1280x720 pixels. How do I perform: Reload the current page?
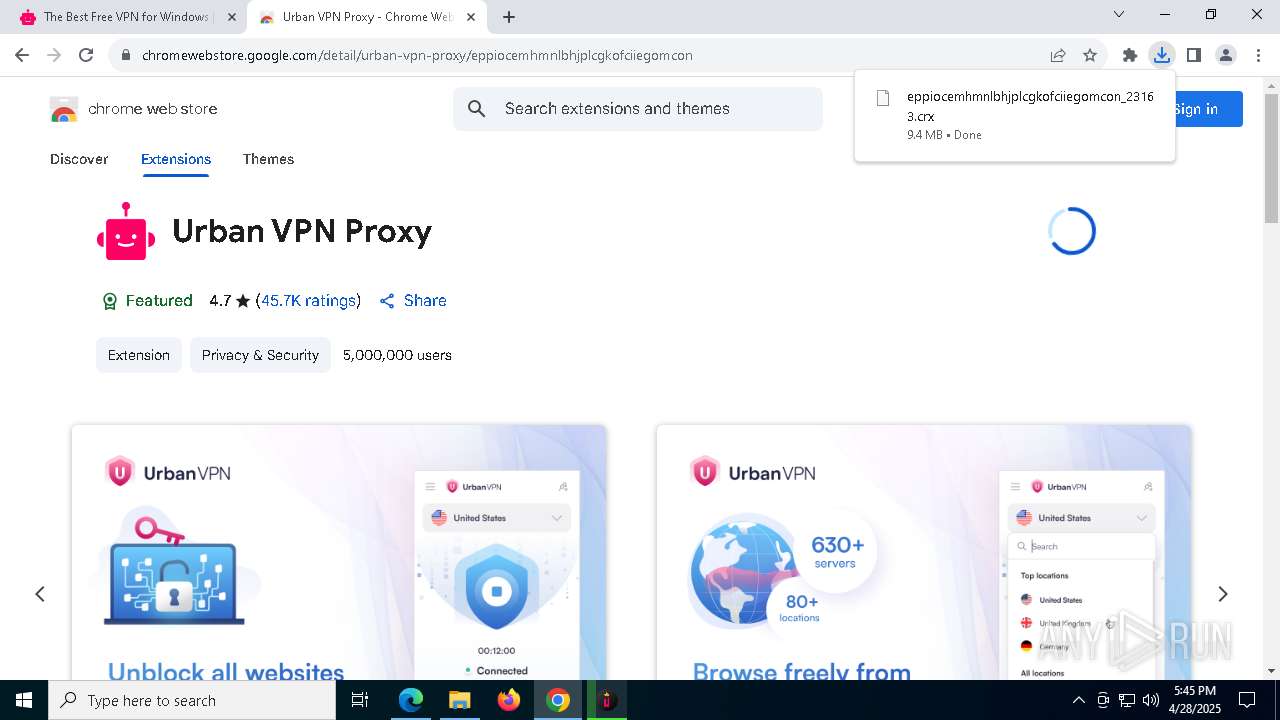pos(86,55)
